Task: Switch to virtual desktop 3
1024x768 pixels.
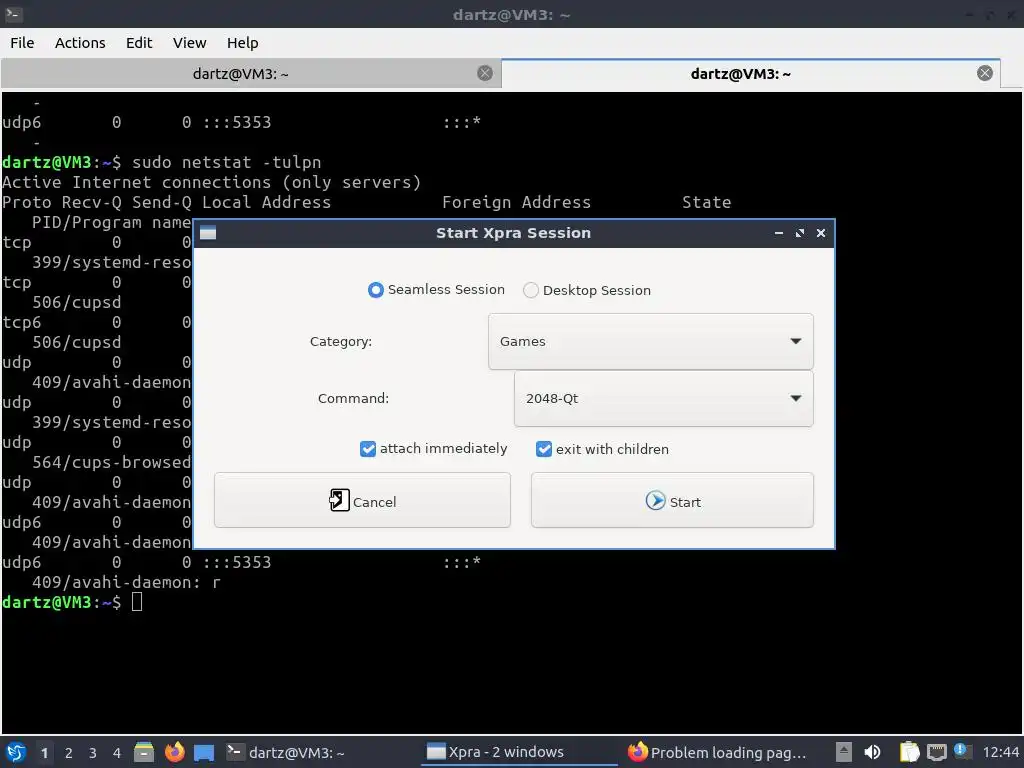Action: coord(92,753)
